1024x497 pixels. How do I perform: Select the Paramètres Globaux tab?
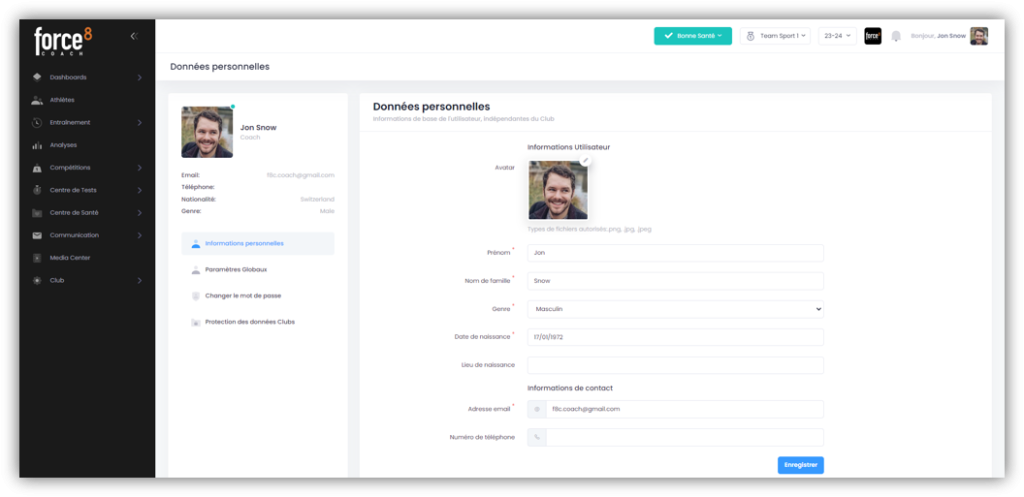point(235,269)
